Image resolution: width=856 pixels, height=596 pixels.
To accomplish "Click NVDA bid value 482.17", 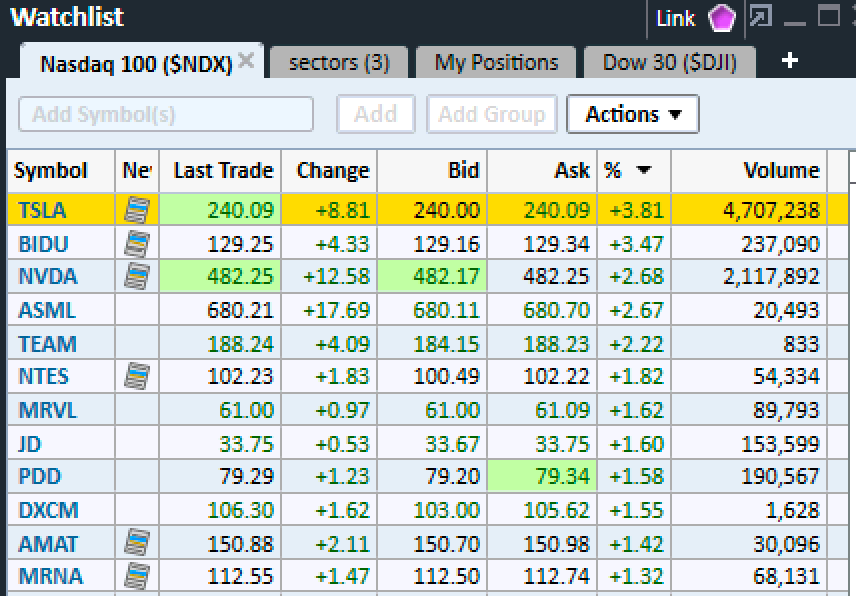I will pyautogui.click(x=446, y=276).
